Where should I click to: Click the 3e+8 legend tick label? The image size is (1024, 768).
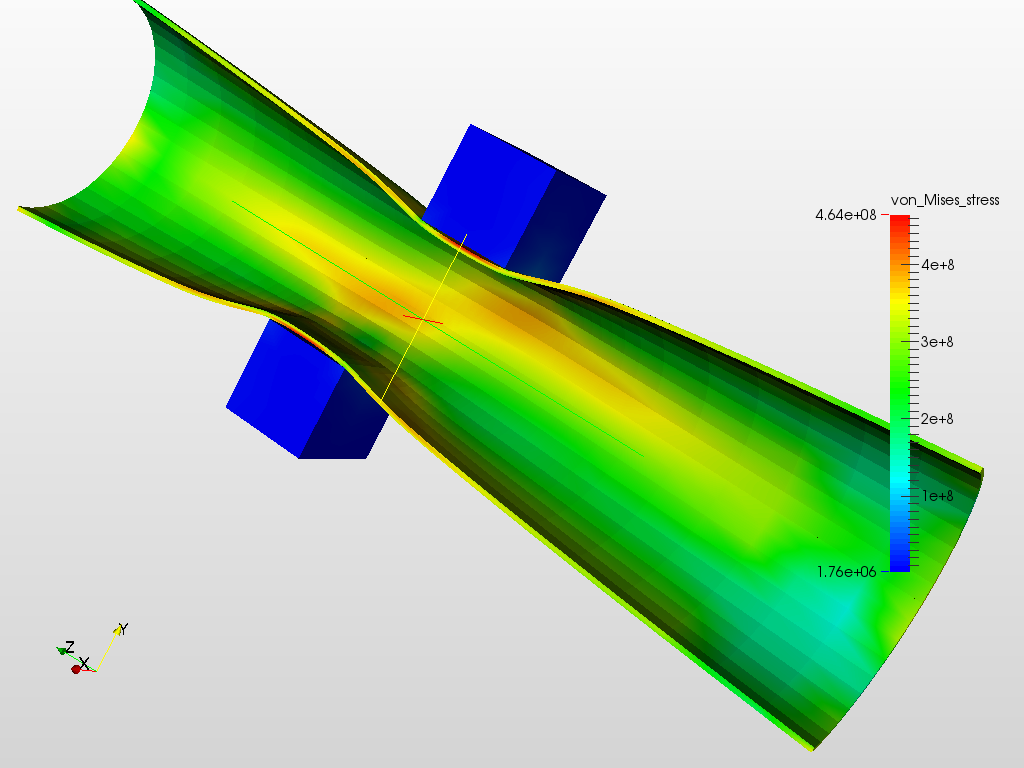[x=937, y=342]
